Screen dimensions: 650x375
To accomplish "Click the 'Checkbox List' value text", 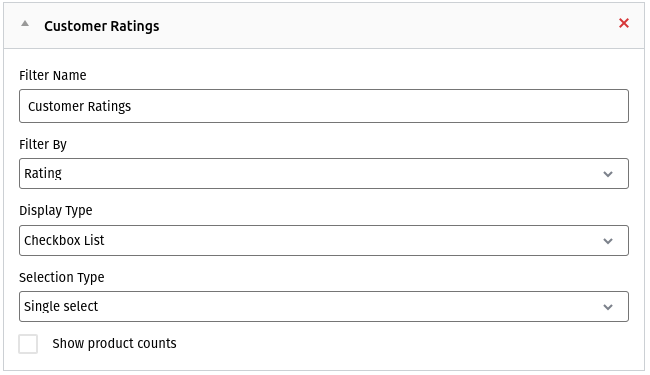I will [64, 240].
